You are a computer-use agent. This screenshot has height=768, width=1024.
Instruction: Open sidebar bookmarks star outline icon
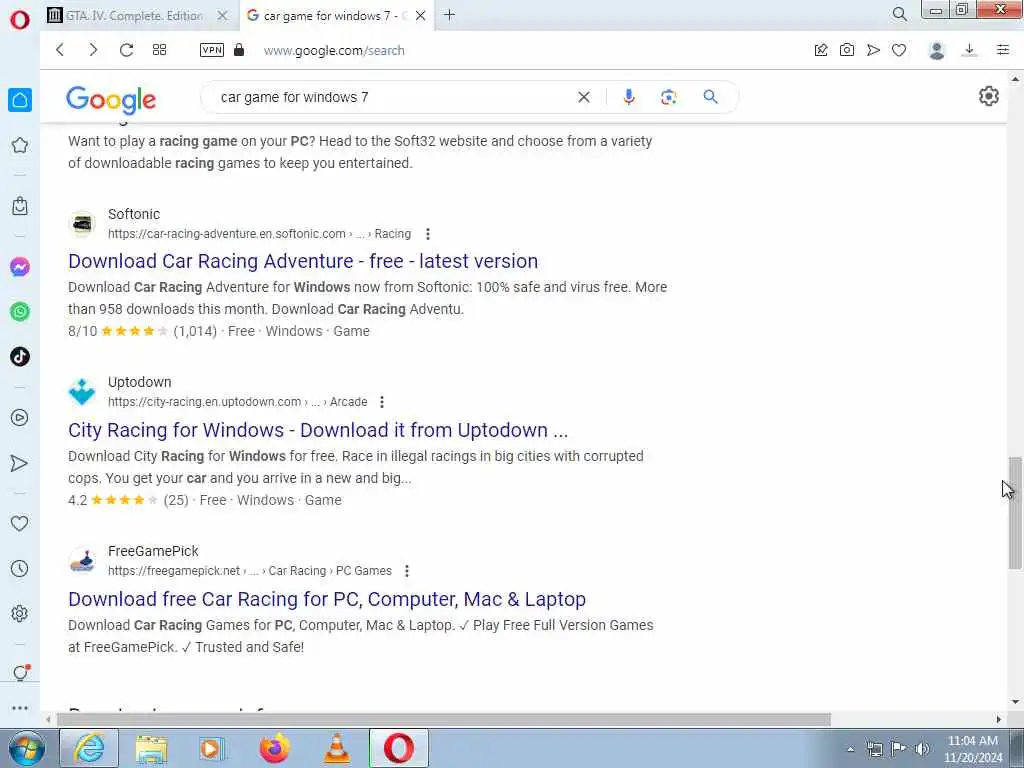click(x=20, y=145)
